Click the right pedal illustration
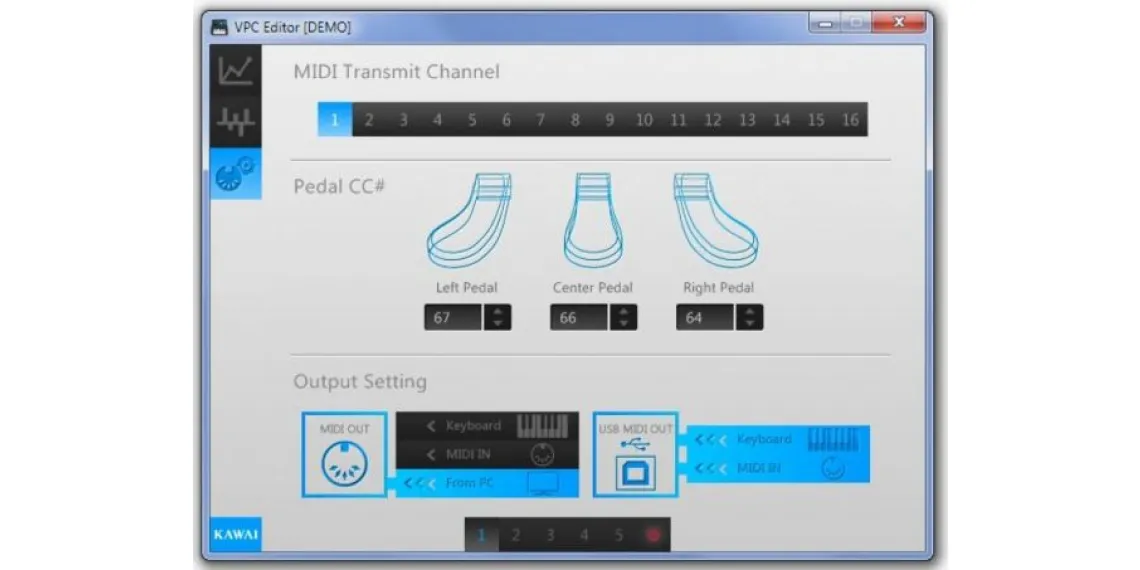Screen dimensions: 1140x570 pos(716,221)
